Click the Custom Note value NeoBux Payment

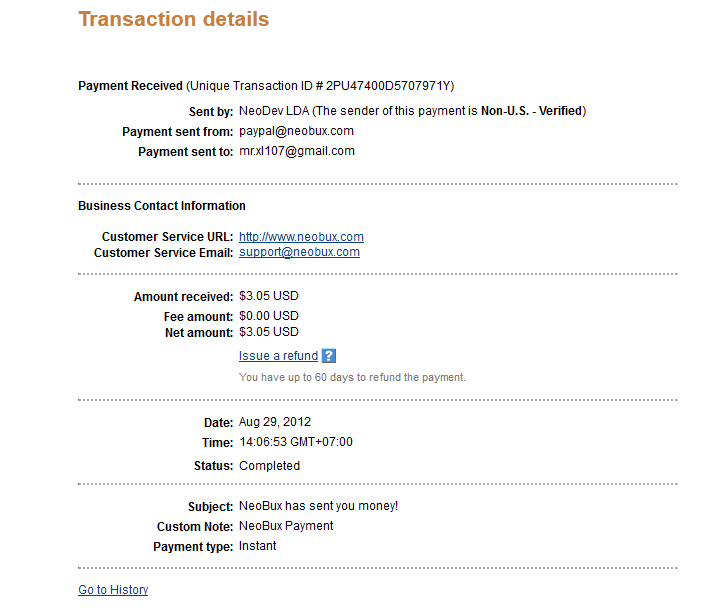click(x=286, y=526)
